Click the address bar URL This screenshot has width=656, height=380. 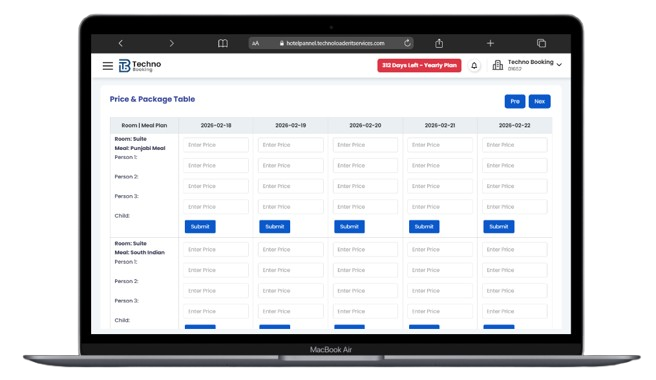point(336,43)
